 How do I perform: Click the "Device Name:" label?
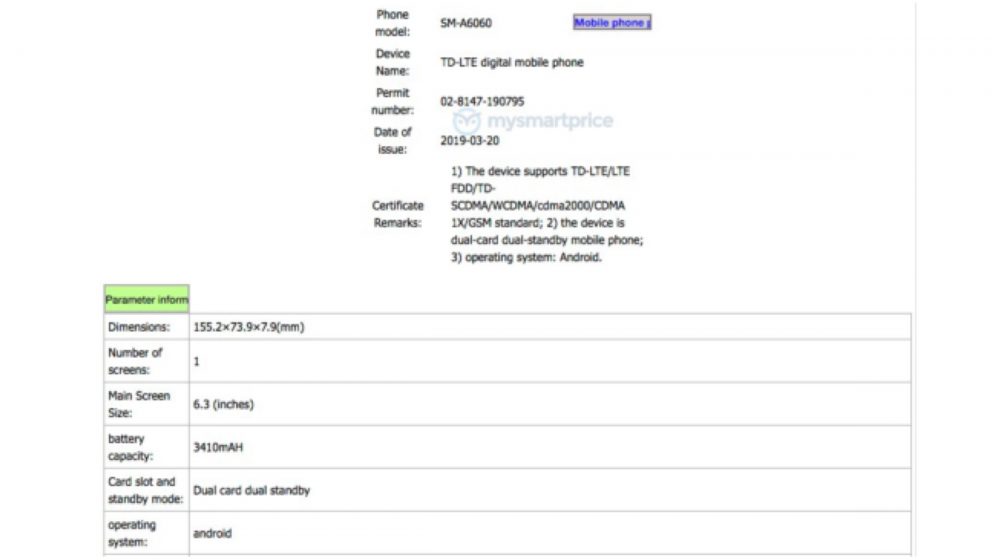[392, 62]
